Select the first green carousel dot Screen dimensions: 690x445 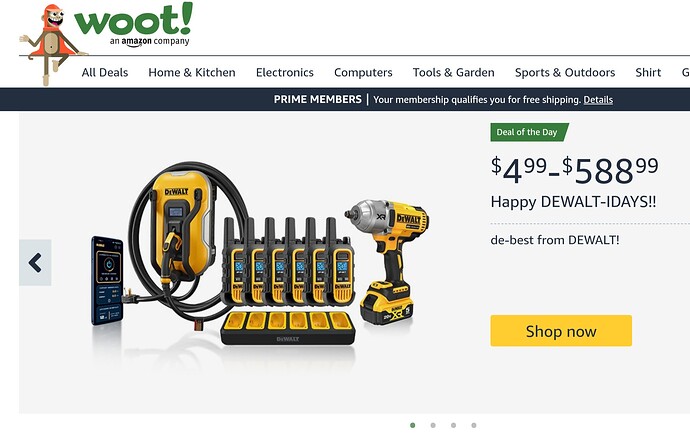(412, 425)
